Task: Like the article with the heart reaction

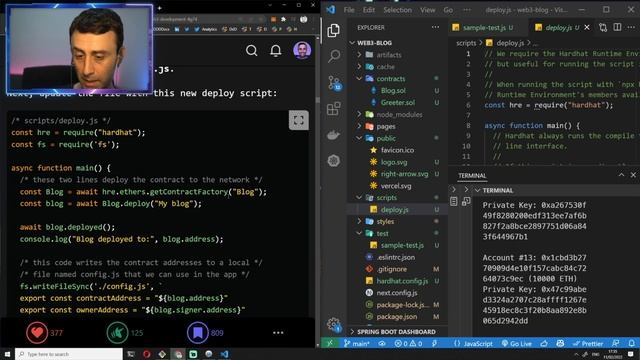Action: click(37, 333)
